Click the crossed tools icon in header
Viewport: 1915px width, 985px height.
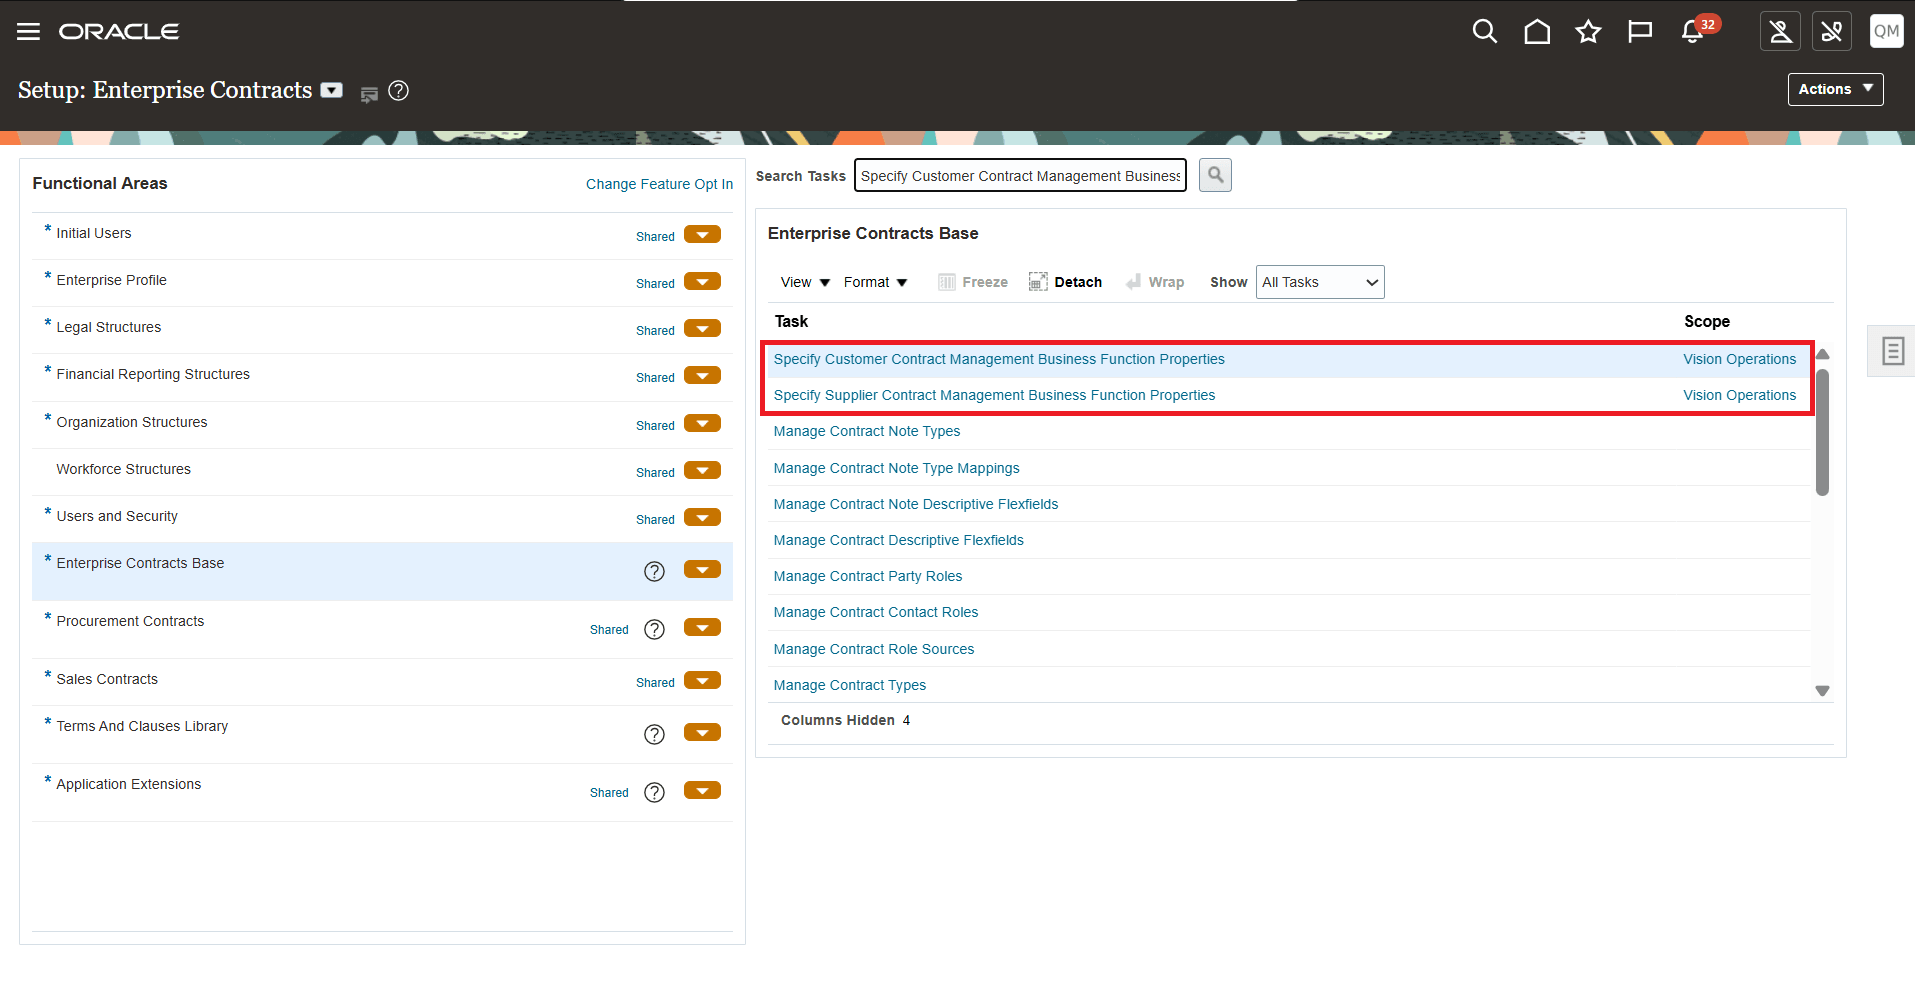[1832, 31]
